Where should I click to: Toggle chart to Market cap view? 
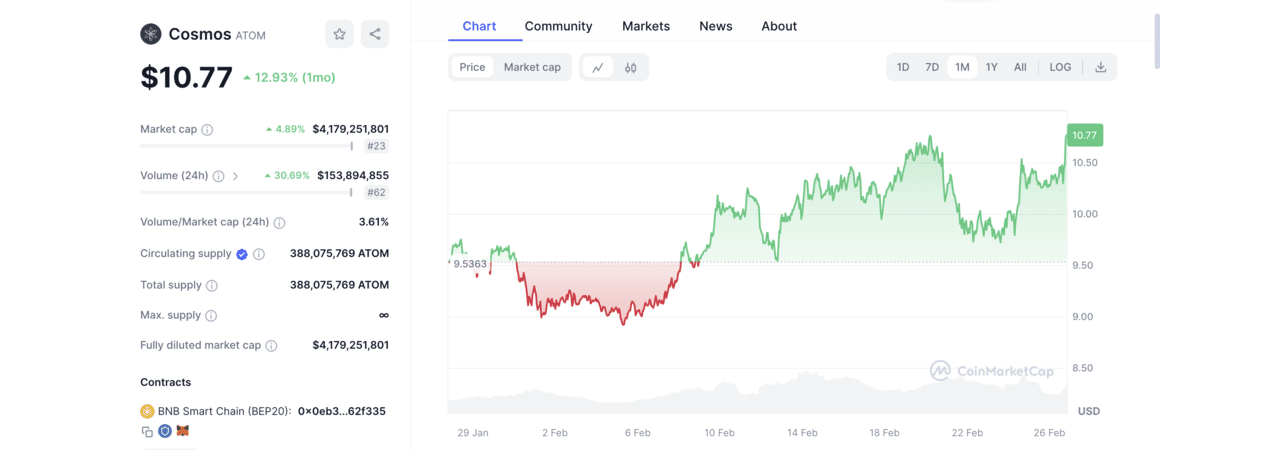pyautogui.click(x=532, y=67)
